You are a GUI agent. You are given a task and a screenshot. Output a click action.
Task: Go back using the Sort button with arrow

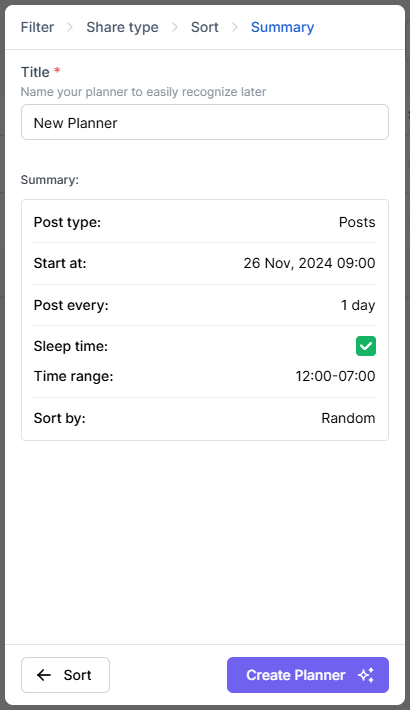(65, 675)
